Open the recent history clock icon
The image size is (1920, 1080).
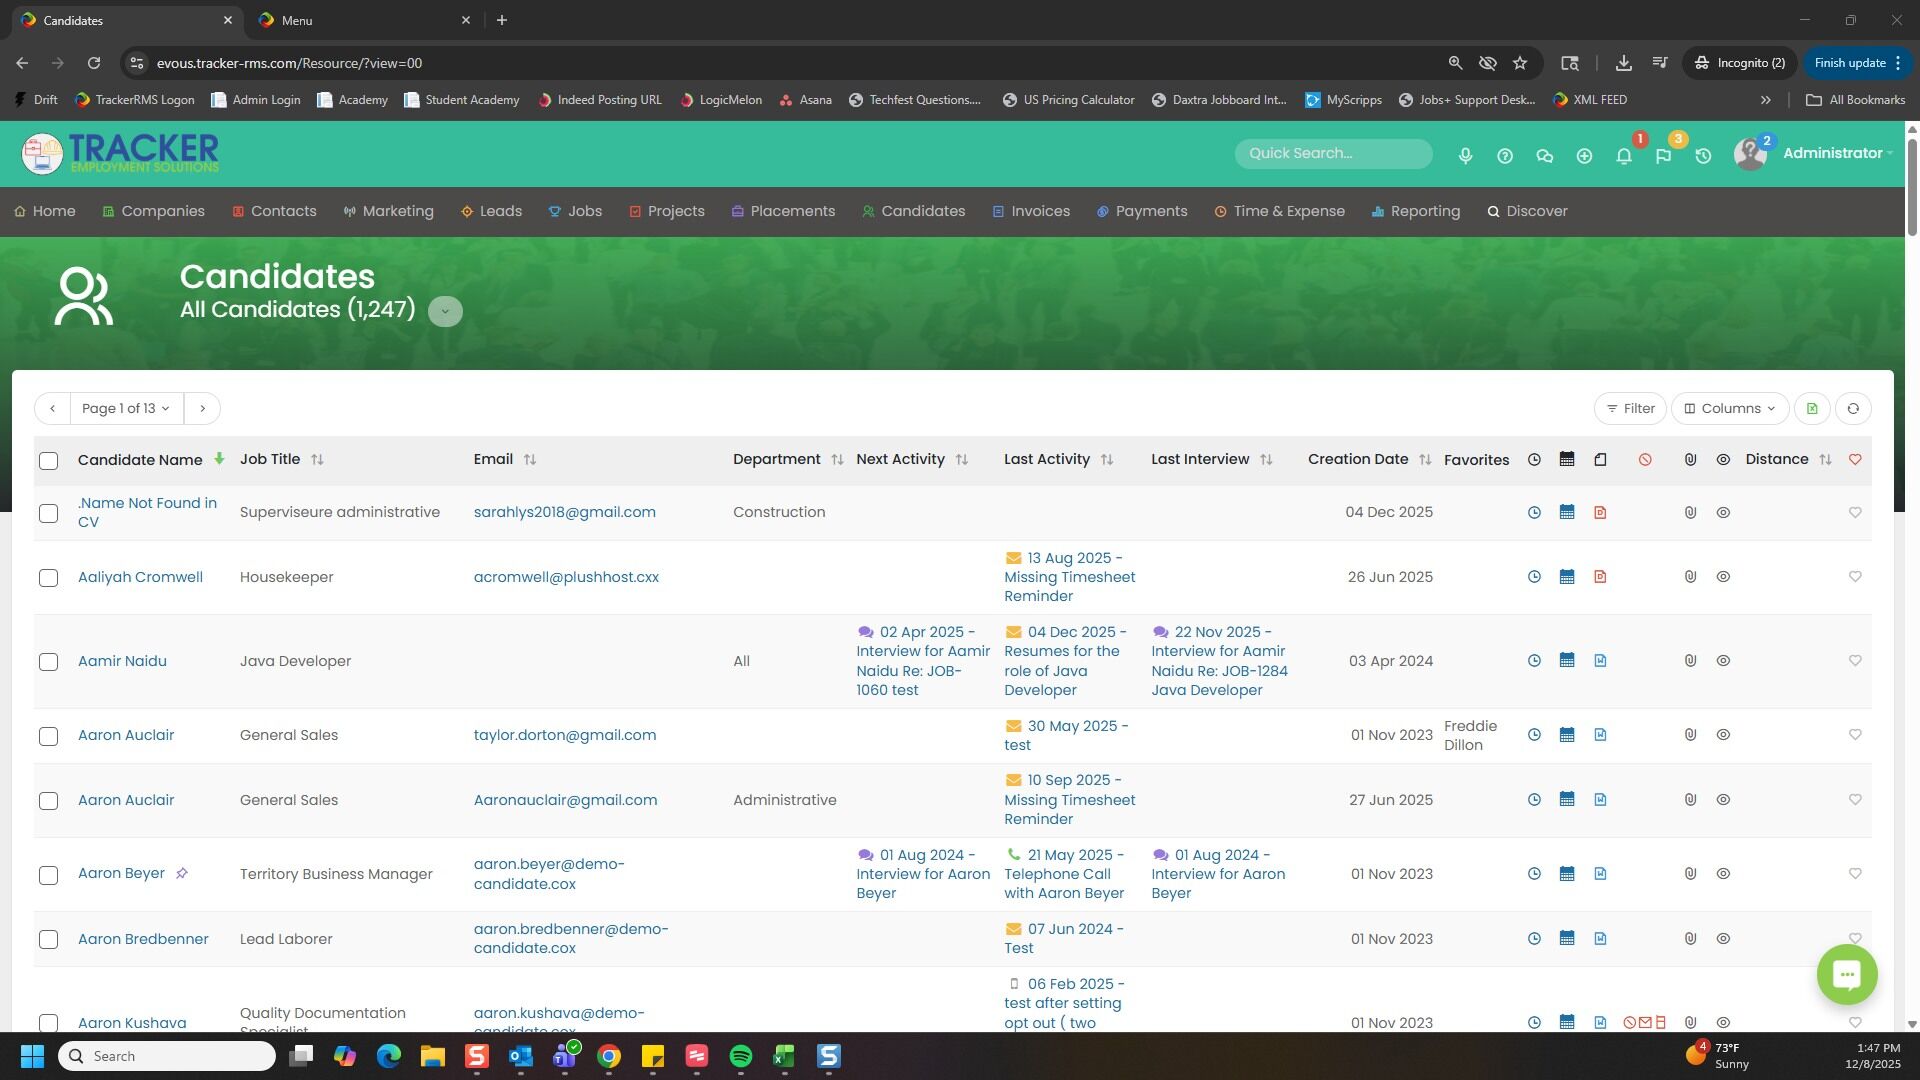1703,156
